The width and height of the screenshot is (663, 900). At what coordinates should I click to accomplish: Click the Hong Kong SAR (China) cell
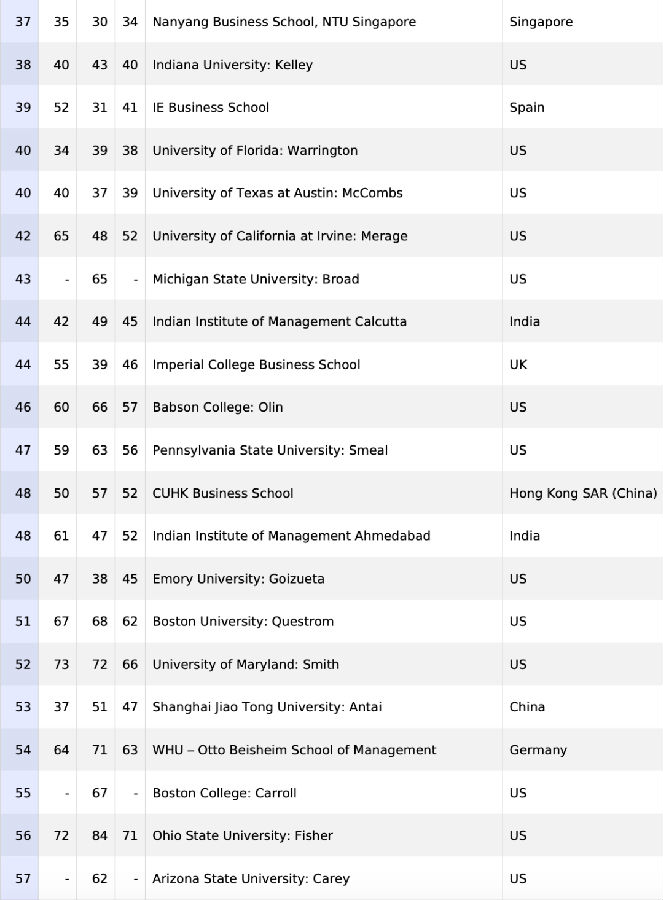[583, 493]
